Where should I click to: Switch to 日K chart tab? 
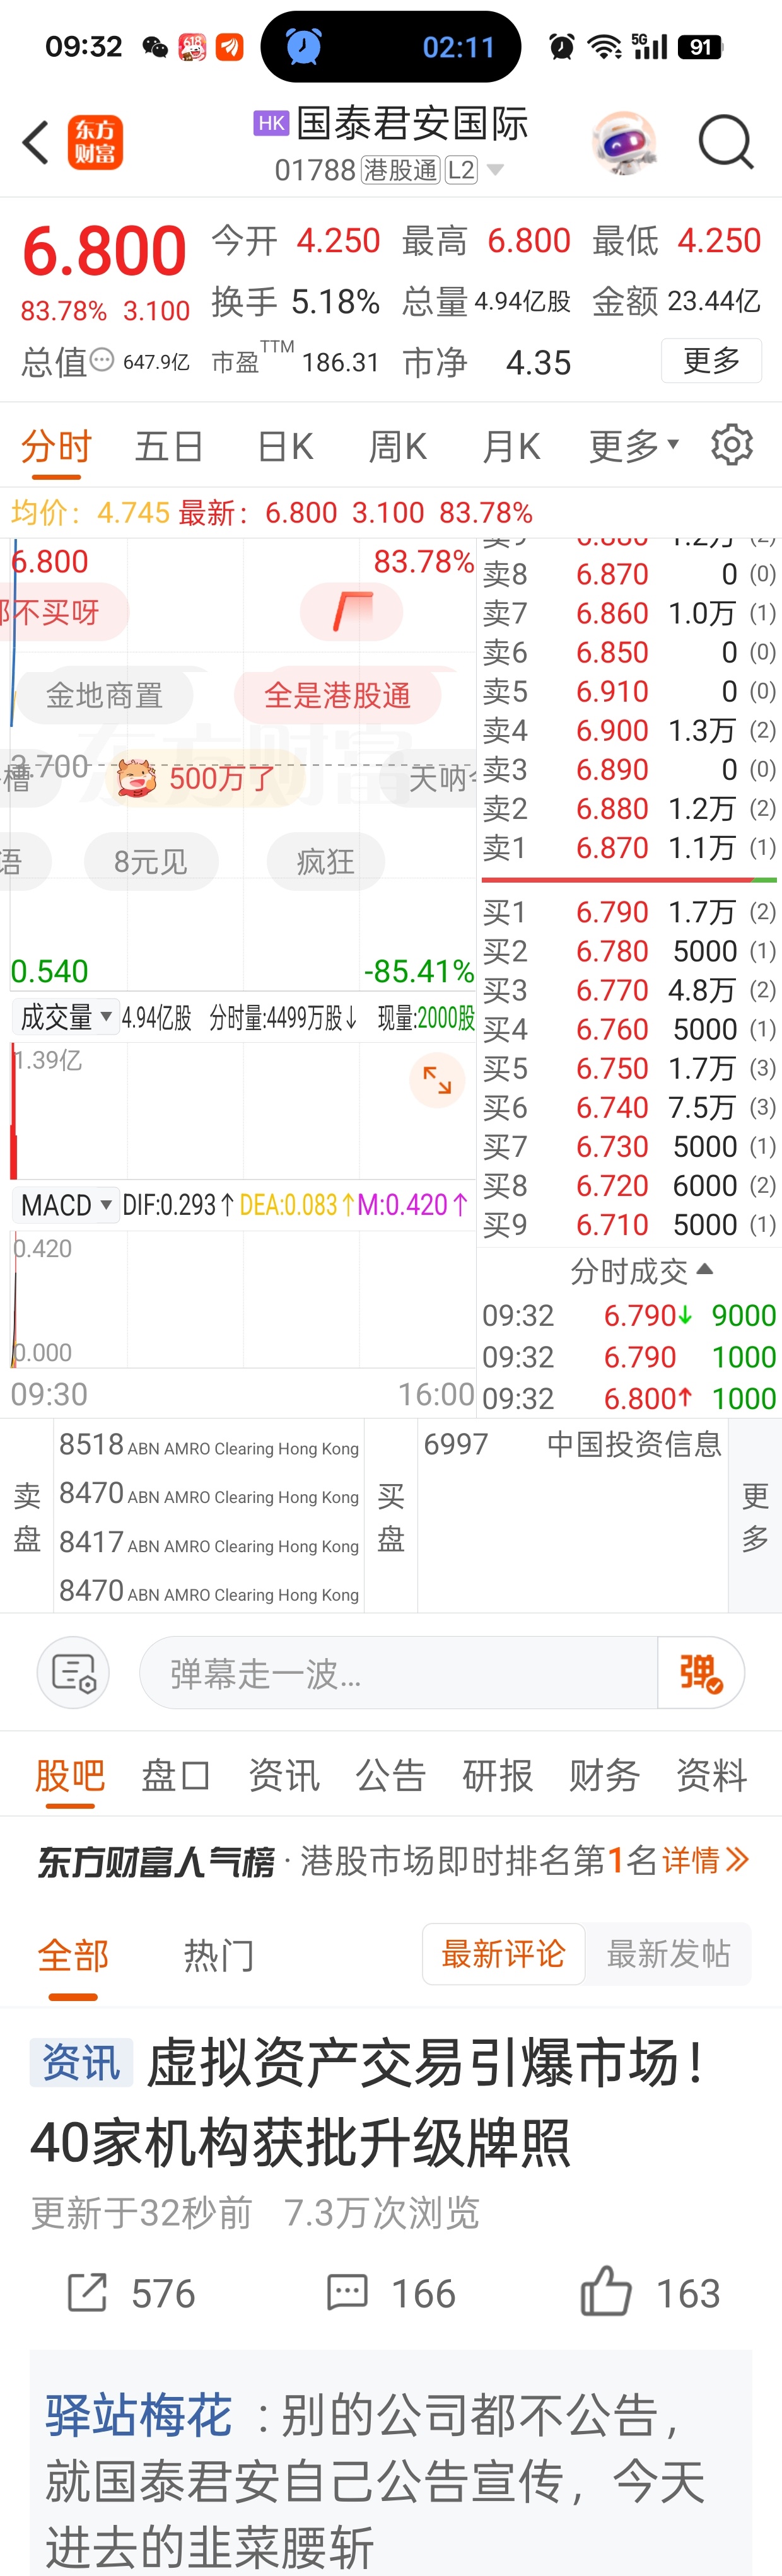[285, 446]
